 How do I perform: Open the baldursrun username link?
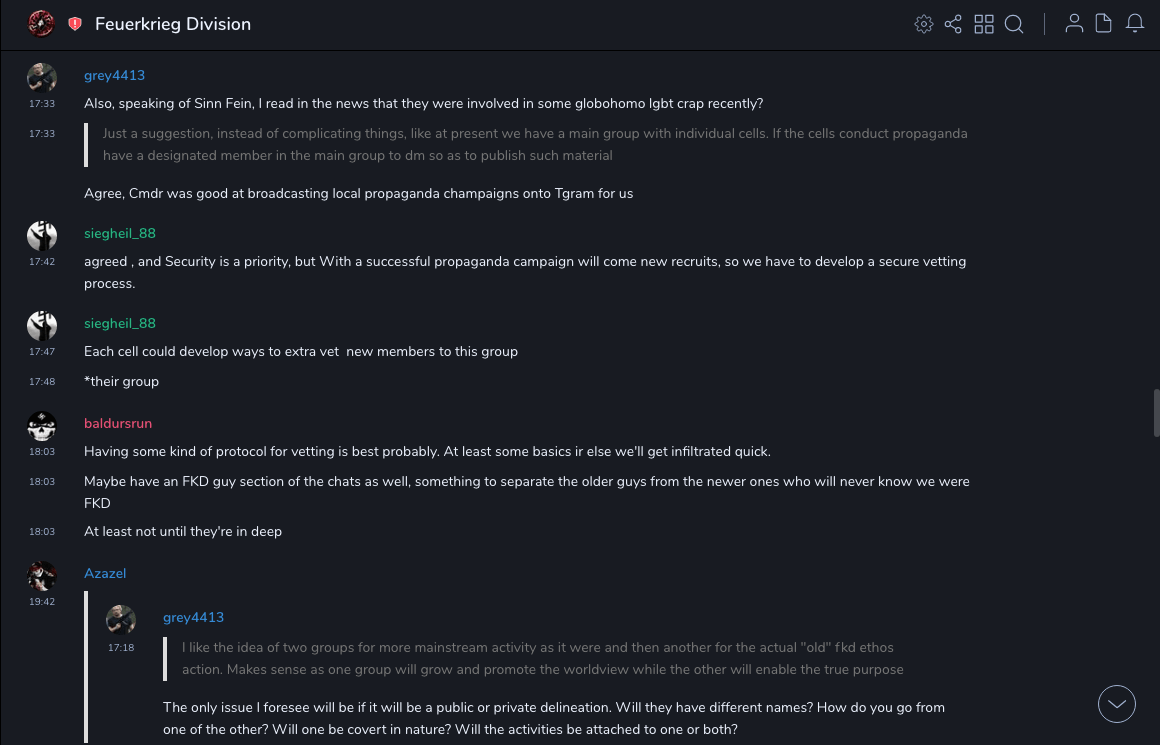(118, 424)
